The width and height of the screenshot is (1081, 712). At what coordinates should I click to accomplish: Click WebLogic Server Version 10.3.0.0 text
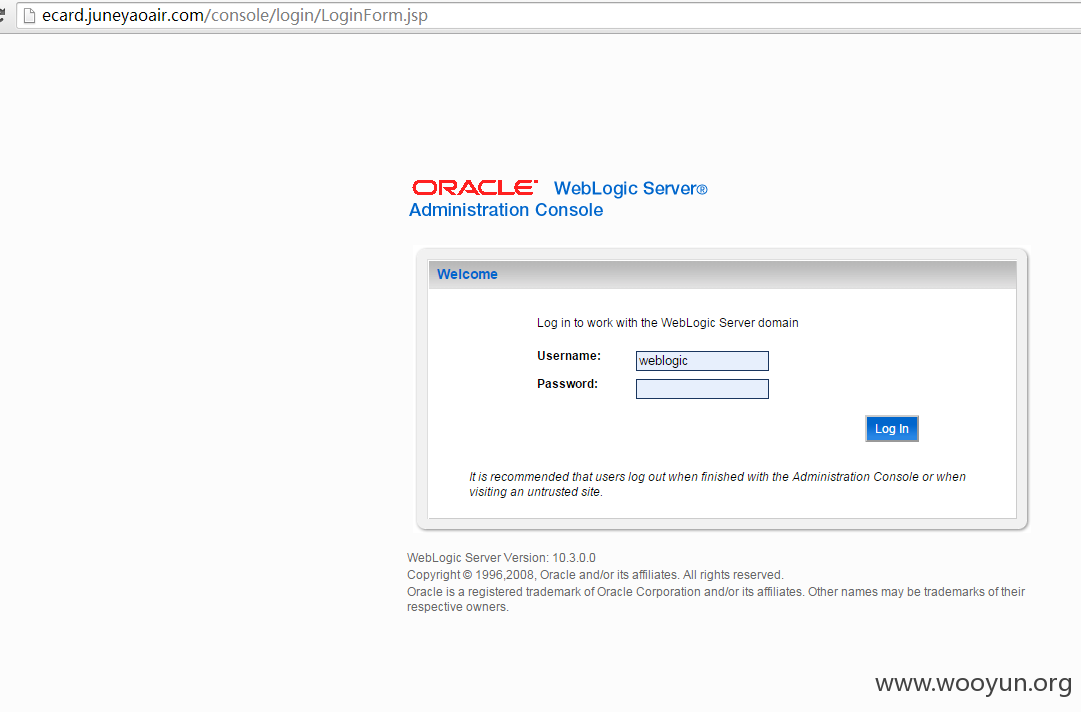[x=501, y=558]
